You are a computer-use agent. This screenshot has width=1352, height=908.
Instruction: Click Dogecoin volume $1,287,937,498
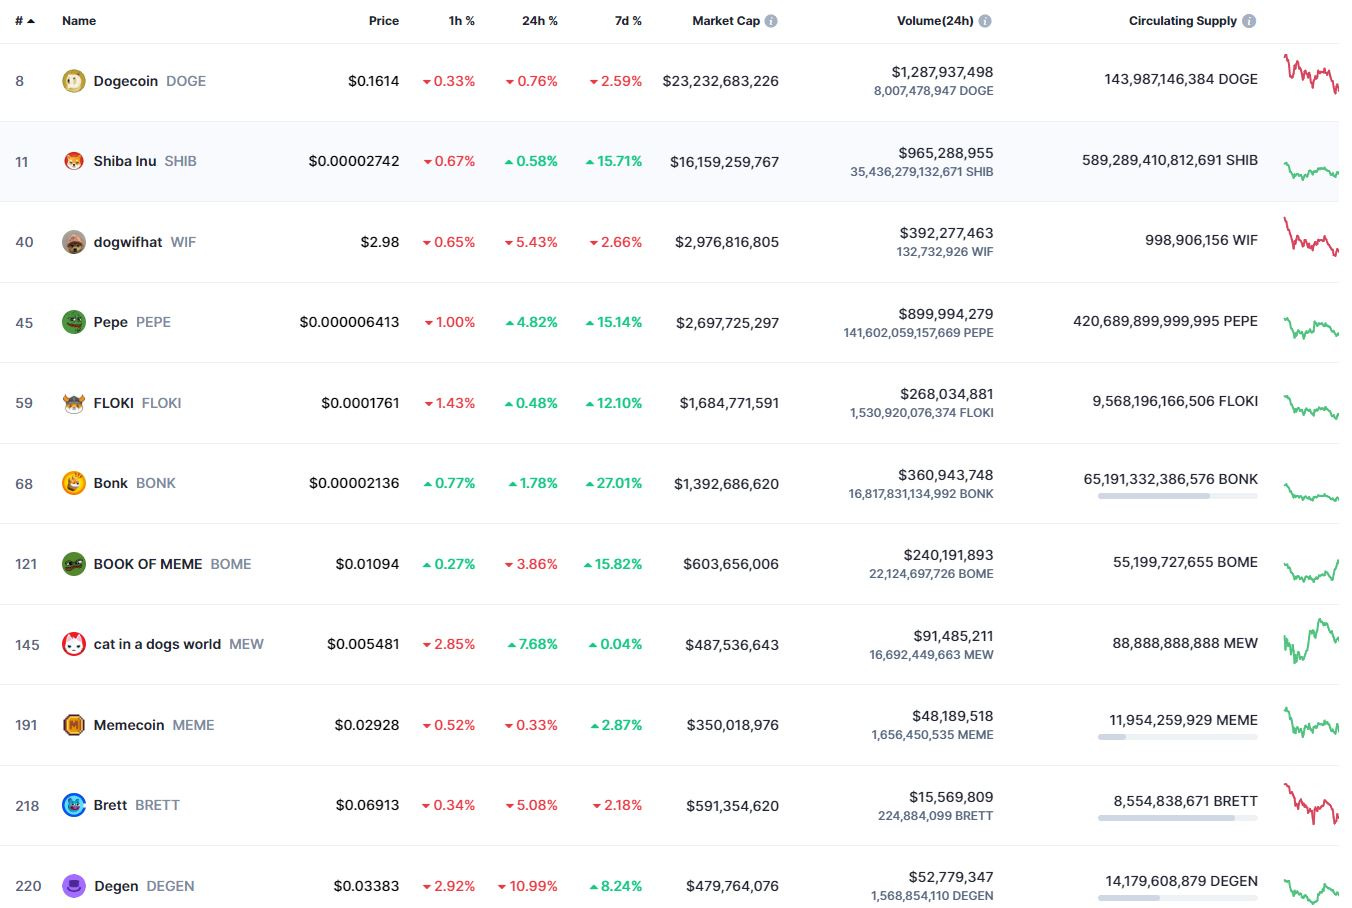click(x=943, y=72)
